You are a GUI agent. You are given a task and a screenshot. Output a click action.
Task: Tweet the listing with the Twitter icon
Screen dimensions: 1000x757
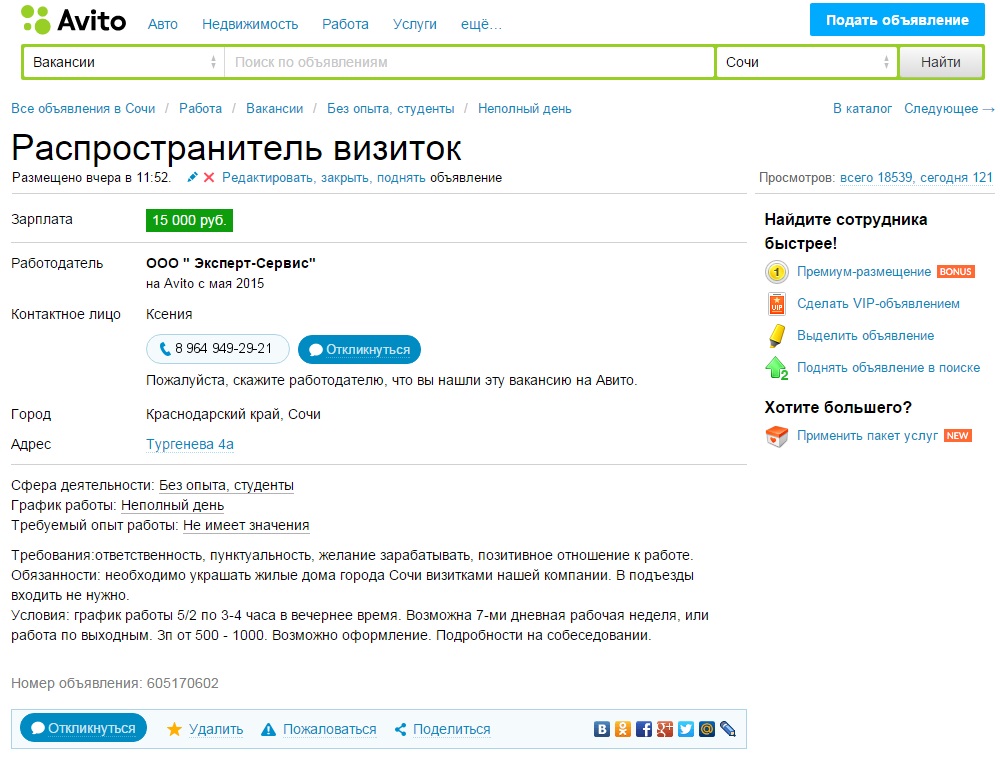686,729
